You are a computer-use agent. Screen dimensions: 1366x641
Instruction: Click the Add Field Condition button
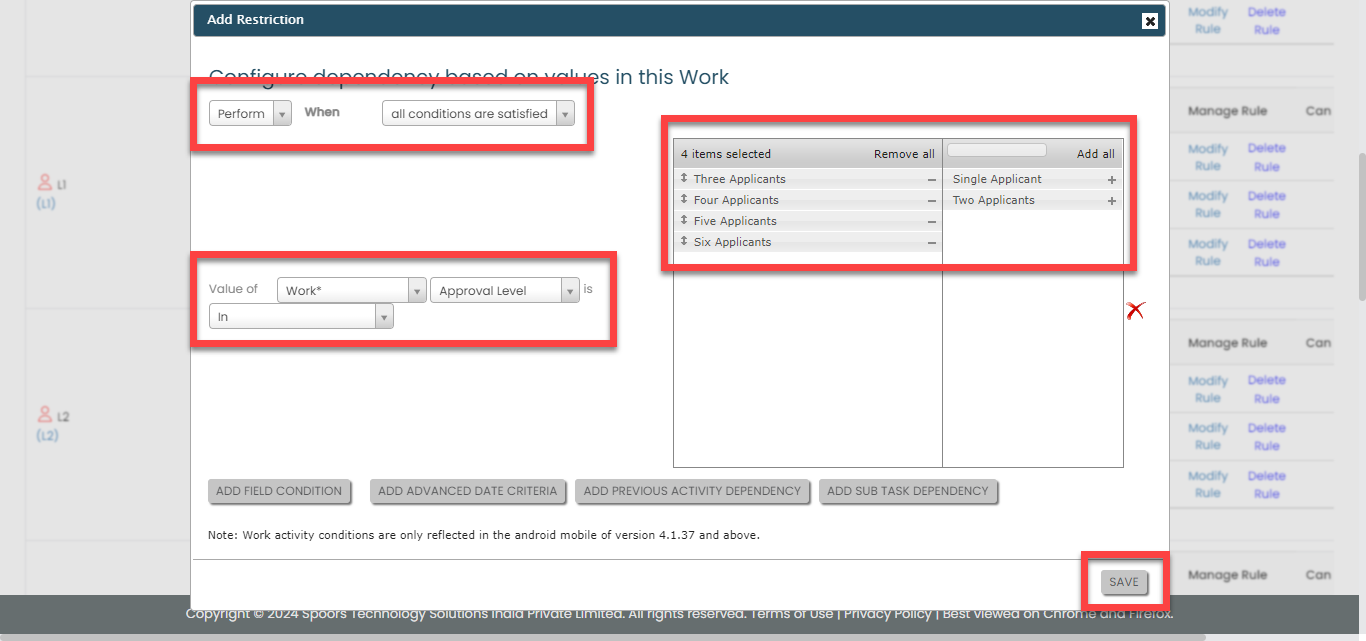click(x=279, y=491)
